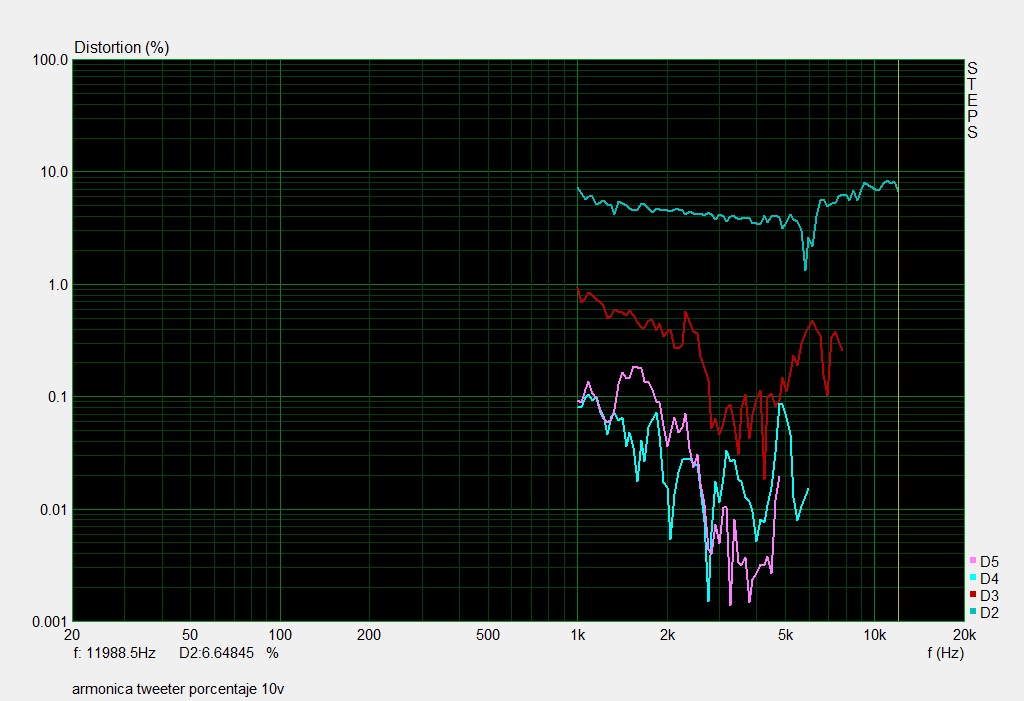Select the D4 legend label
The image size is (1024, 701).
click(989, 579)
